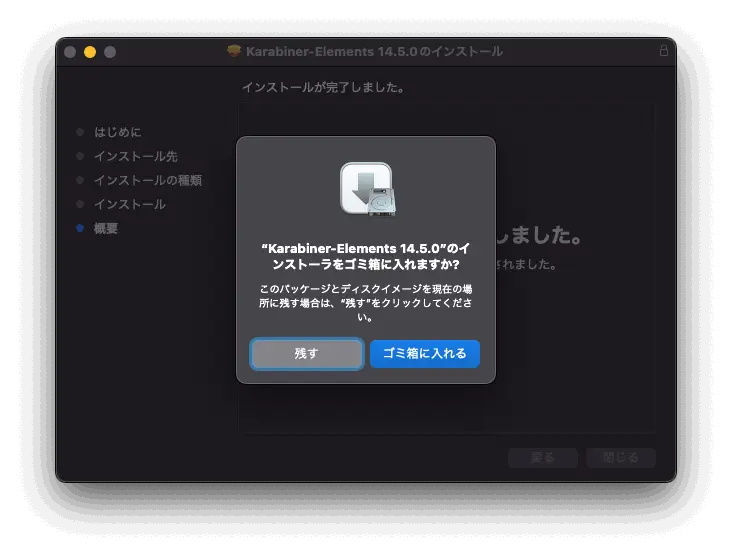Click the installer disk icon in dialog

tap(368, 189)
